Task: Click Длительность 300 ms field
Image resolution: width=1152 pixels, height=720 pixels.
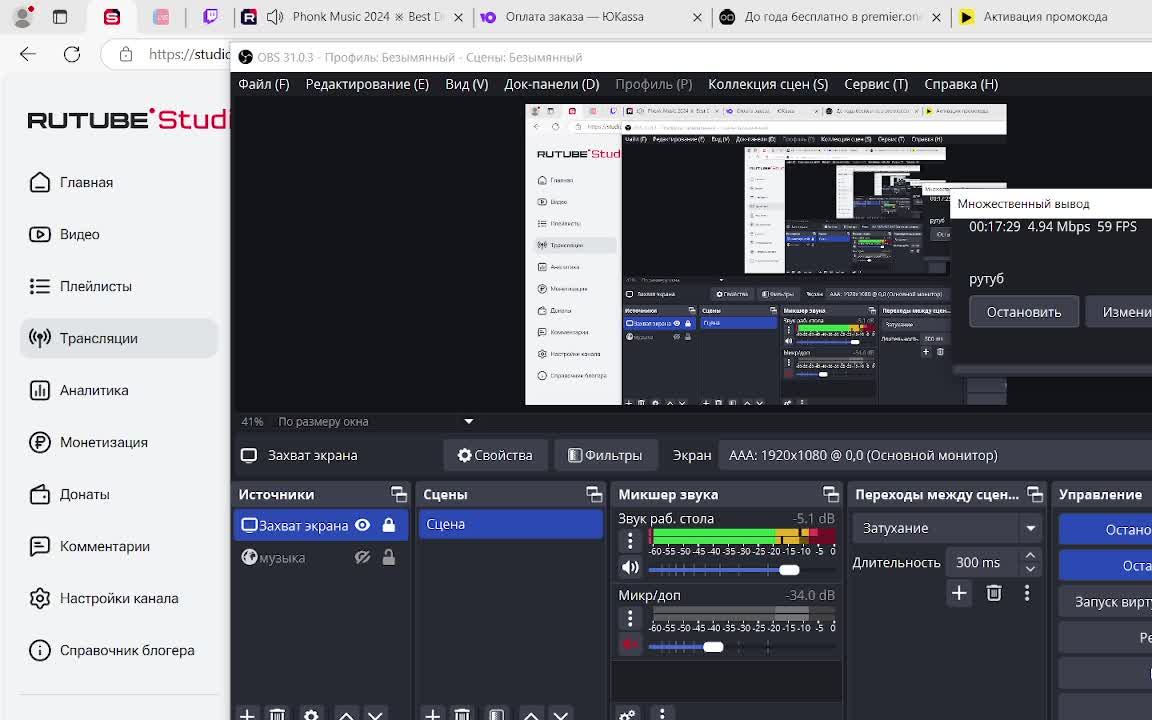Action: (x=983, y=563)
